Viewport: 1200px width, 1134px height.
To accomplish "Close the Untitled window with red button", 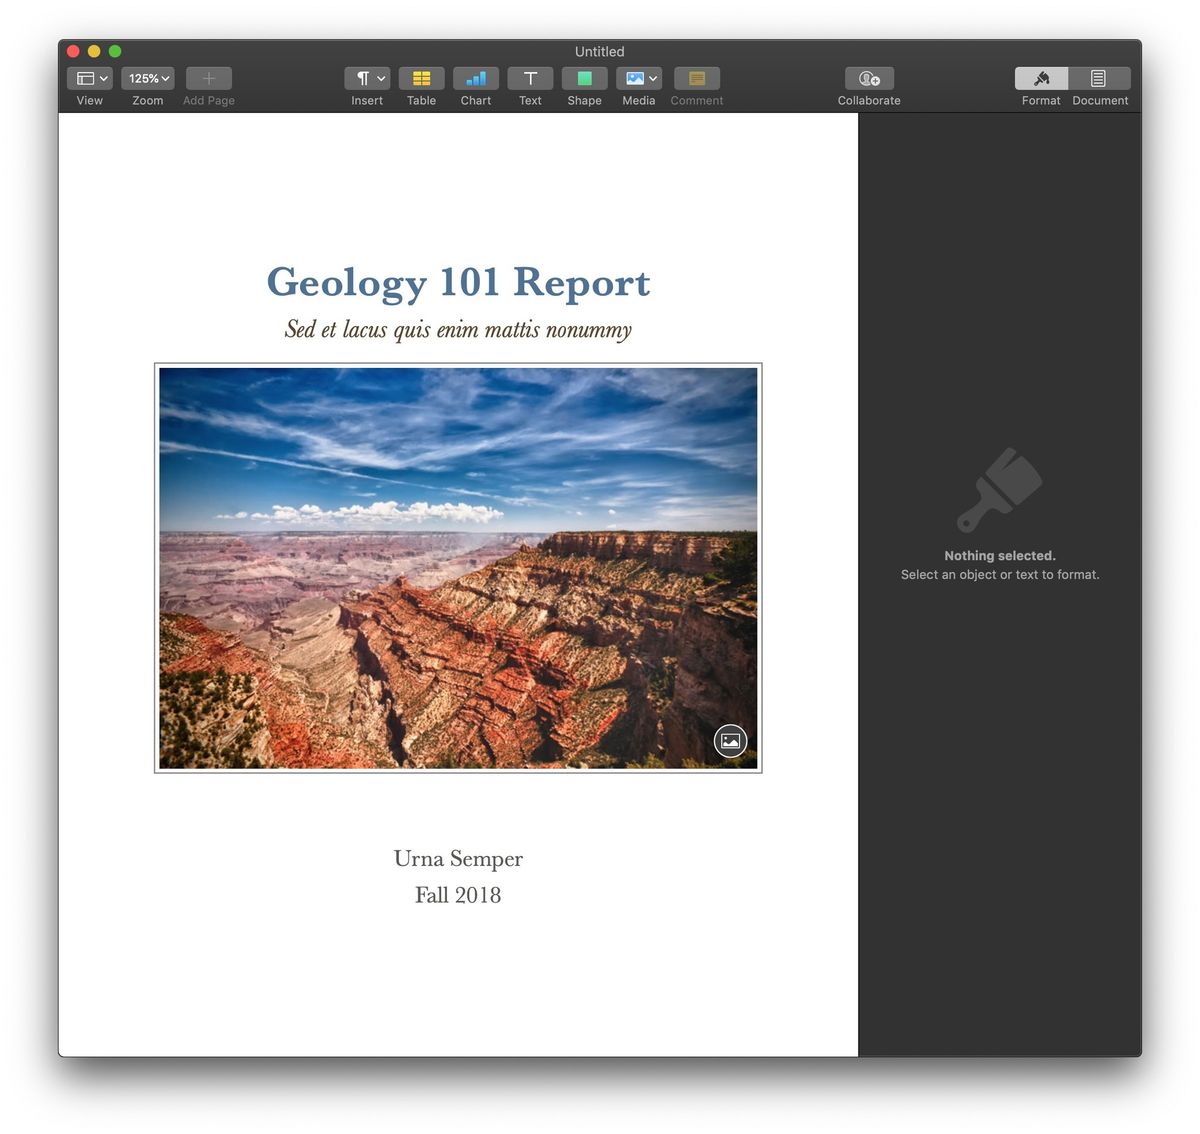I will [x=73, y=51].
